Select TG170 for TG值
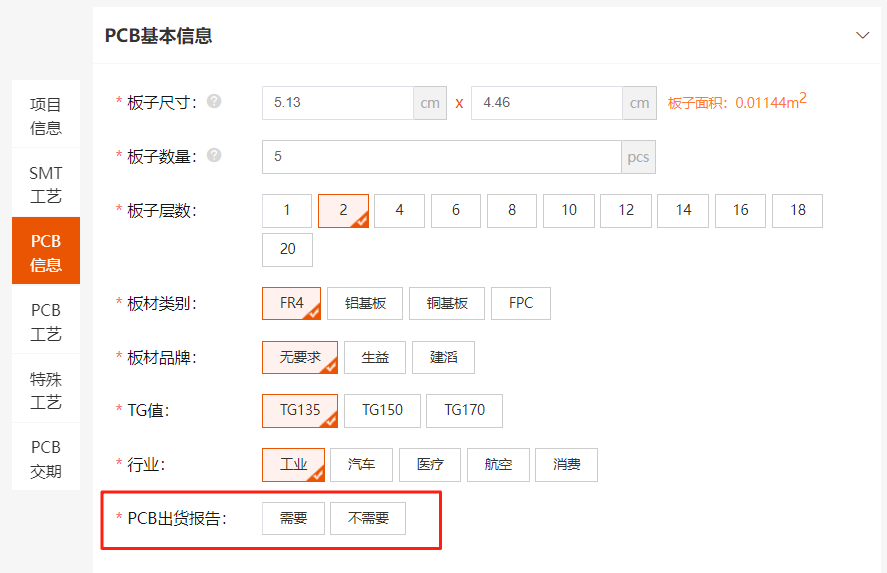 point(464,410)
